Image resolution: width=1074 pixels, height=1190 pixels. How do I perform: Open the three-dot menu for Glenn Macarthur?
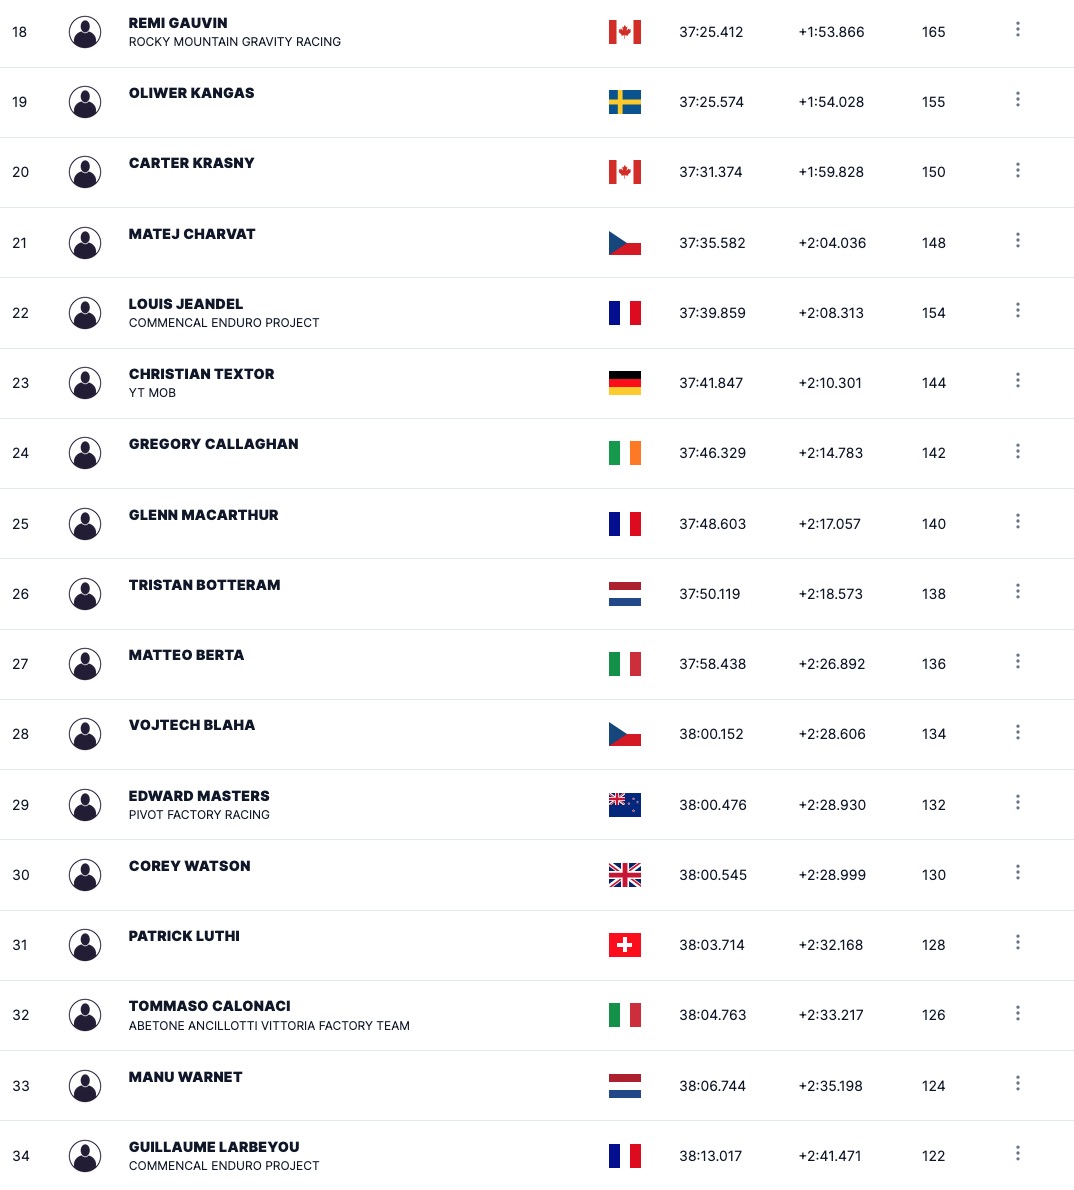tap(1018, 521)
